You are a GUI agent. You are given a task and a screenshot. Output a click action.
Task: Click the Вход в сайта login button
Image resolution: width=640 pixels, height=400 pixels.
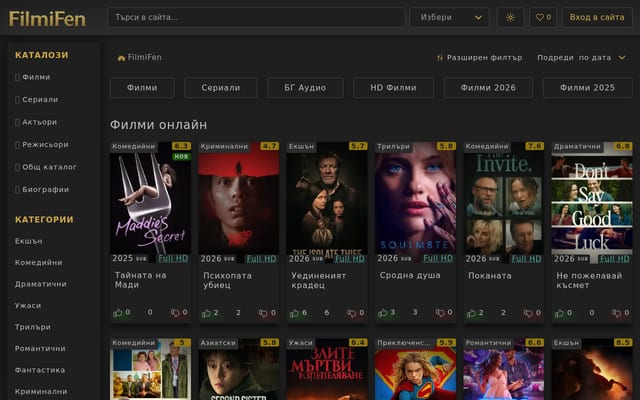(597, 18)
